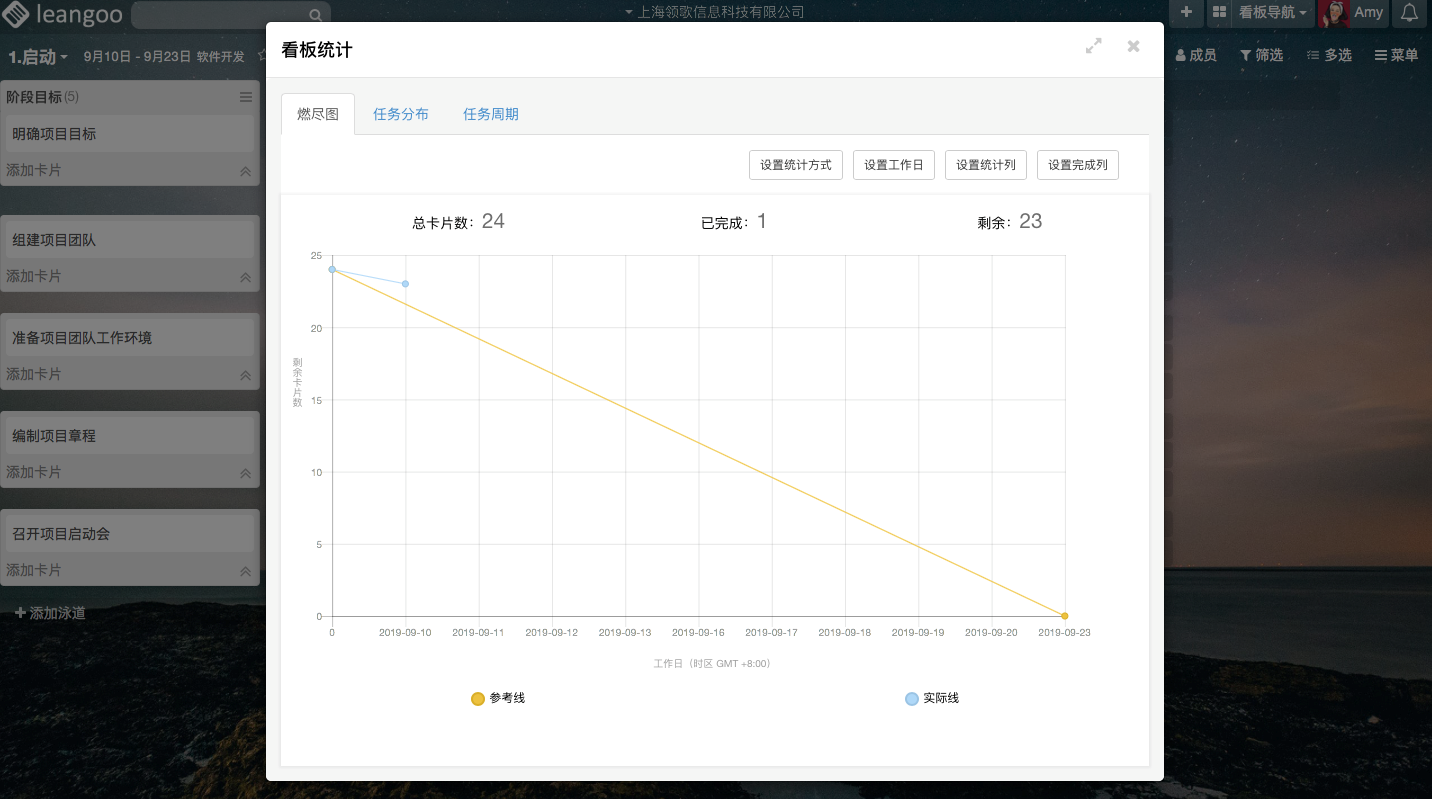Click the 设置工作日 button

[894, 165]
